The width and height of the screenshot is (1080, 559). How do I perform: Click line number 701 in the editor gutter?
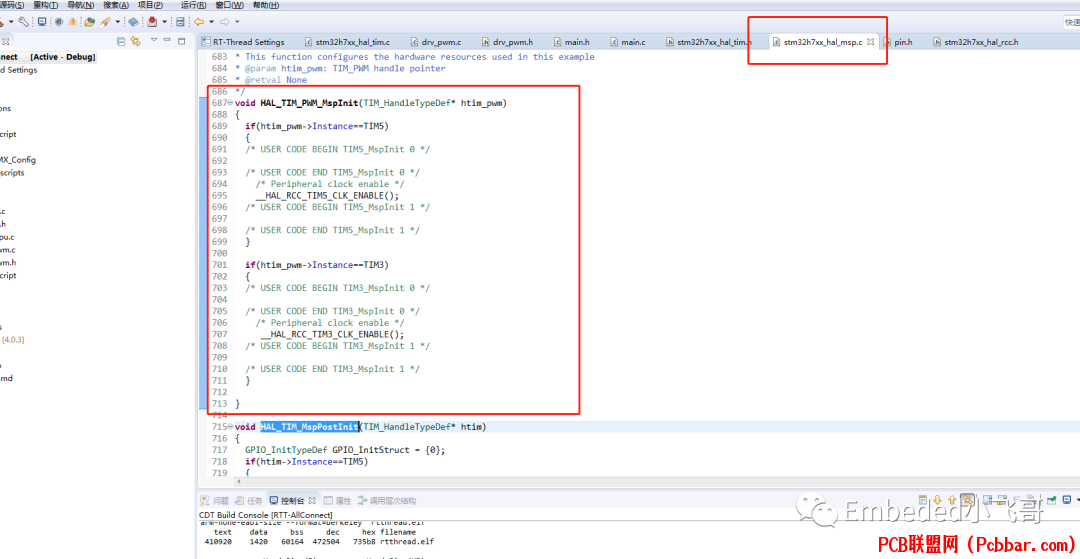(220, 265)
